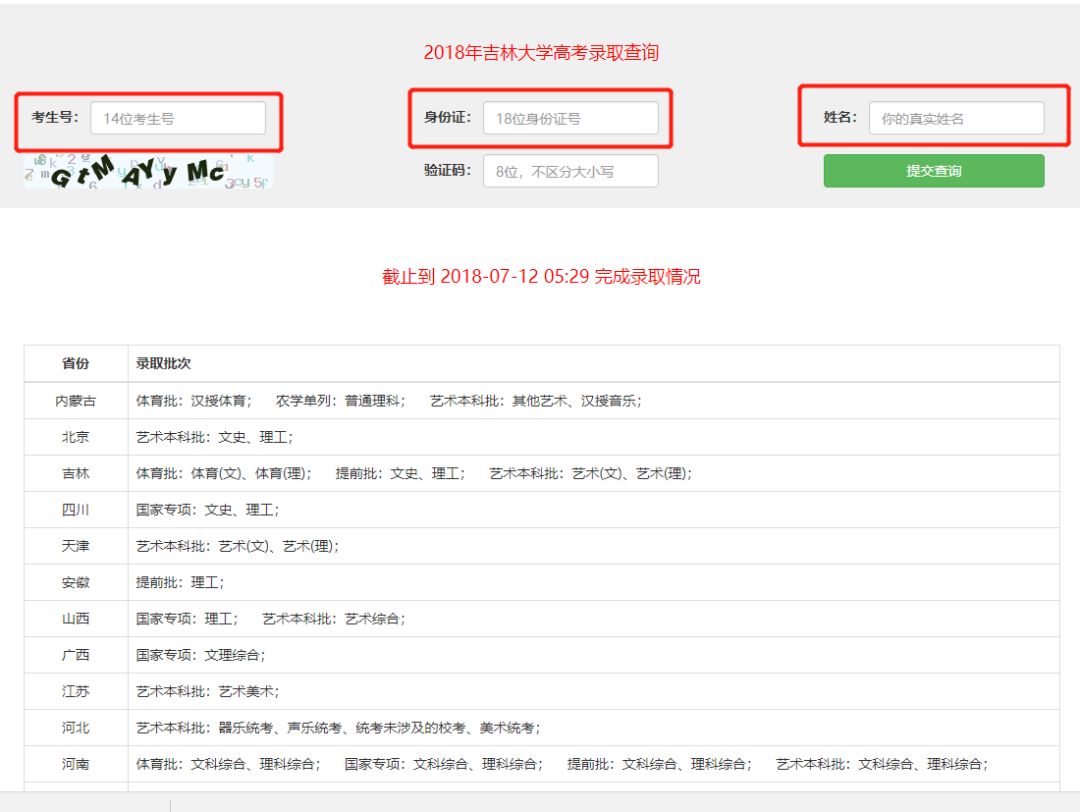Click 提前批：理工 in 安徽 row
The height and width of the screenshot is (812, 1080).
coord(180,583)
